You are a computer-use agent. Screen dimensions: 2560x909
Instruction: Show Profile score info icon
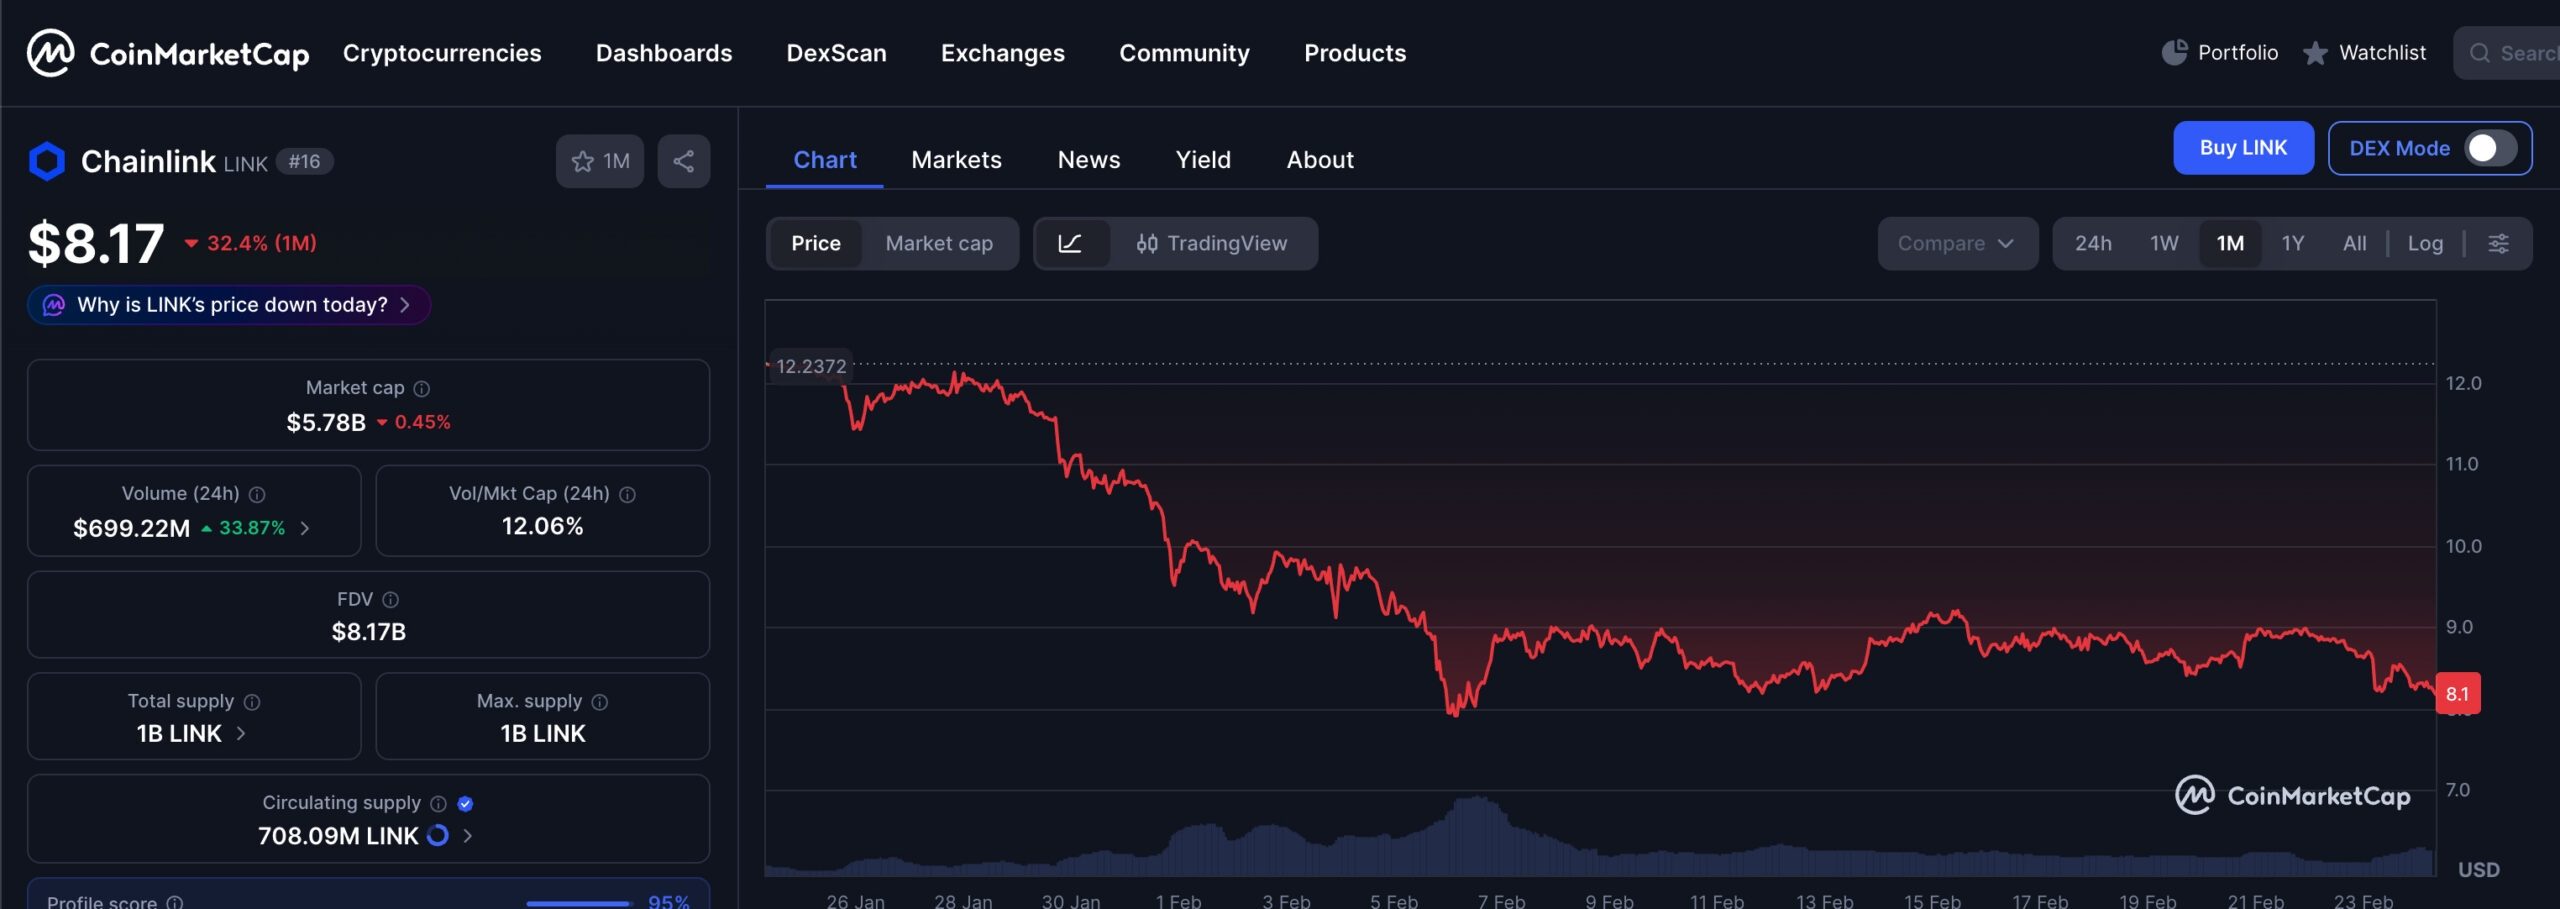click(x=175, y=902)
